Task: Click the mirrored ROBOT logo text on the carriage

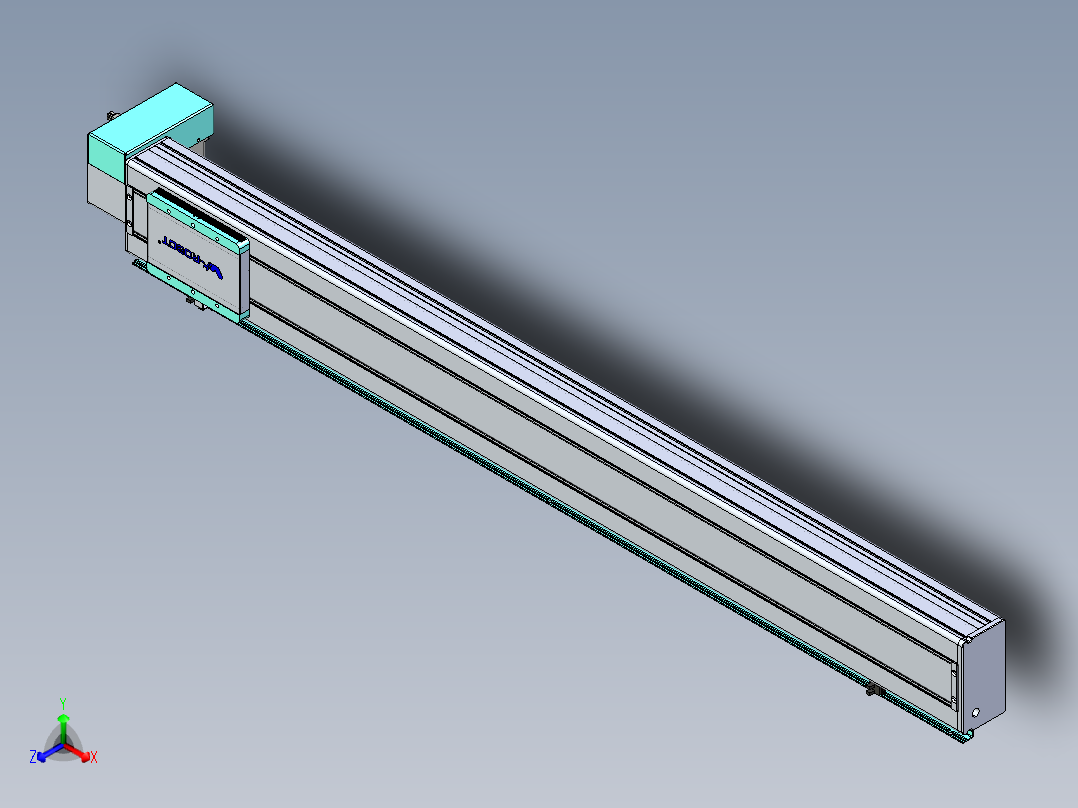Action: (x=190, y=258)
